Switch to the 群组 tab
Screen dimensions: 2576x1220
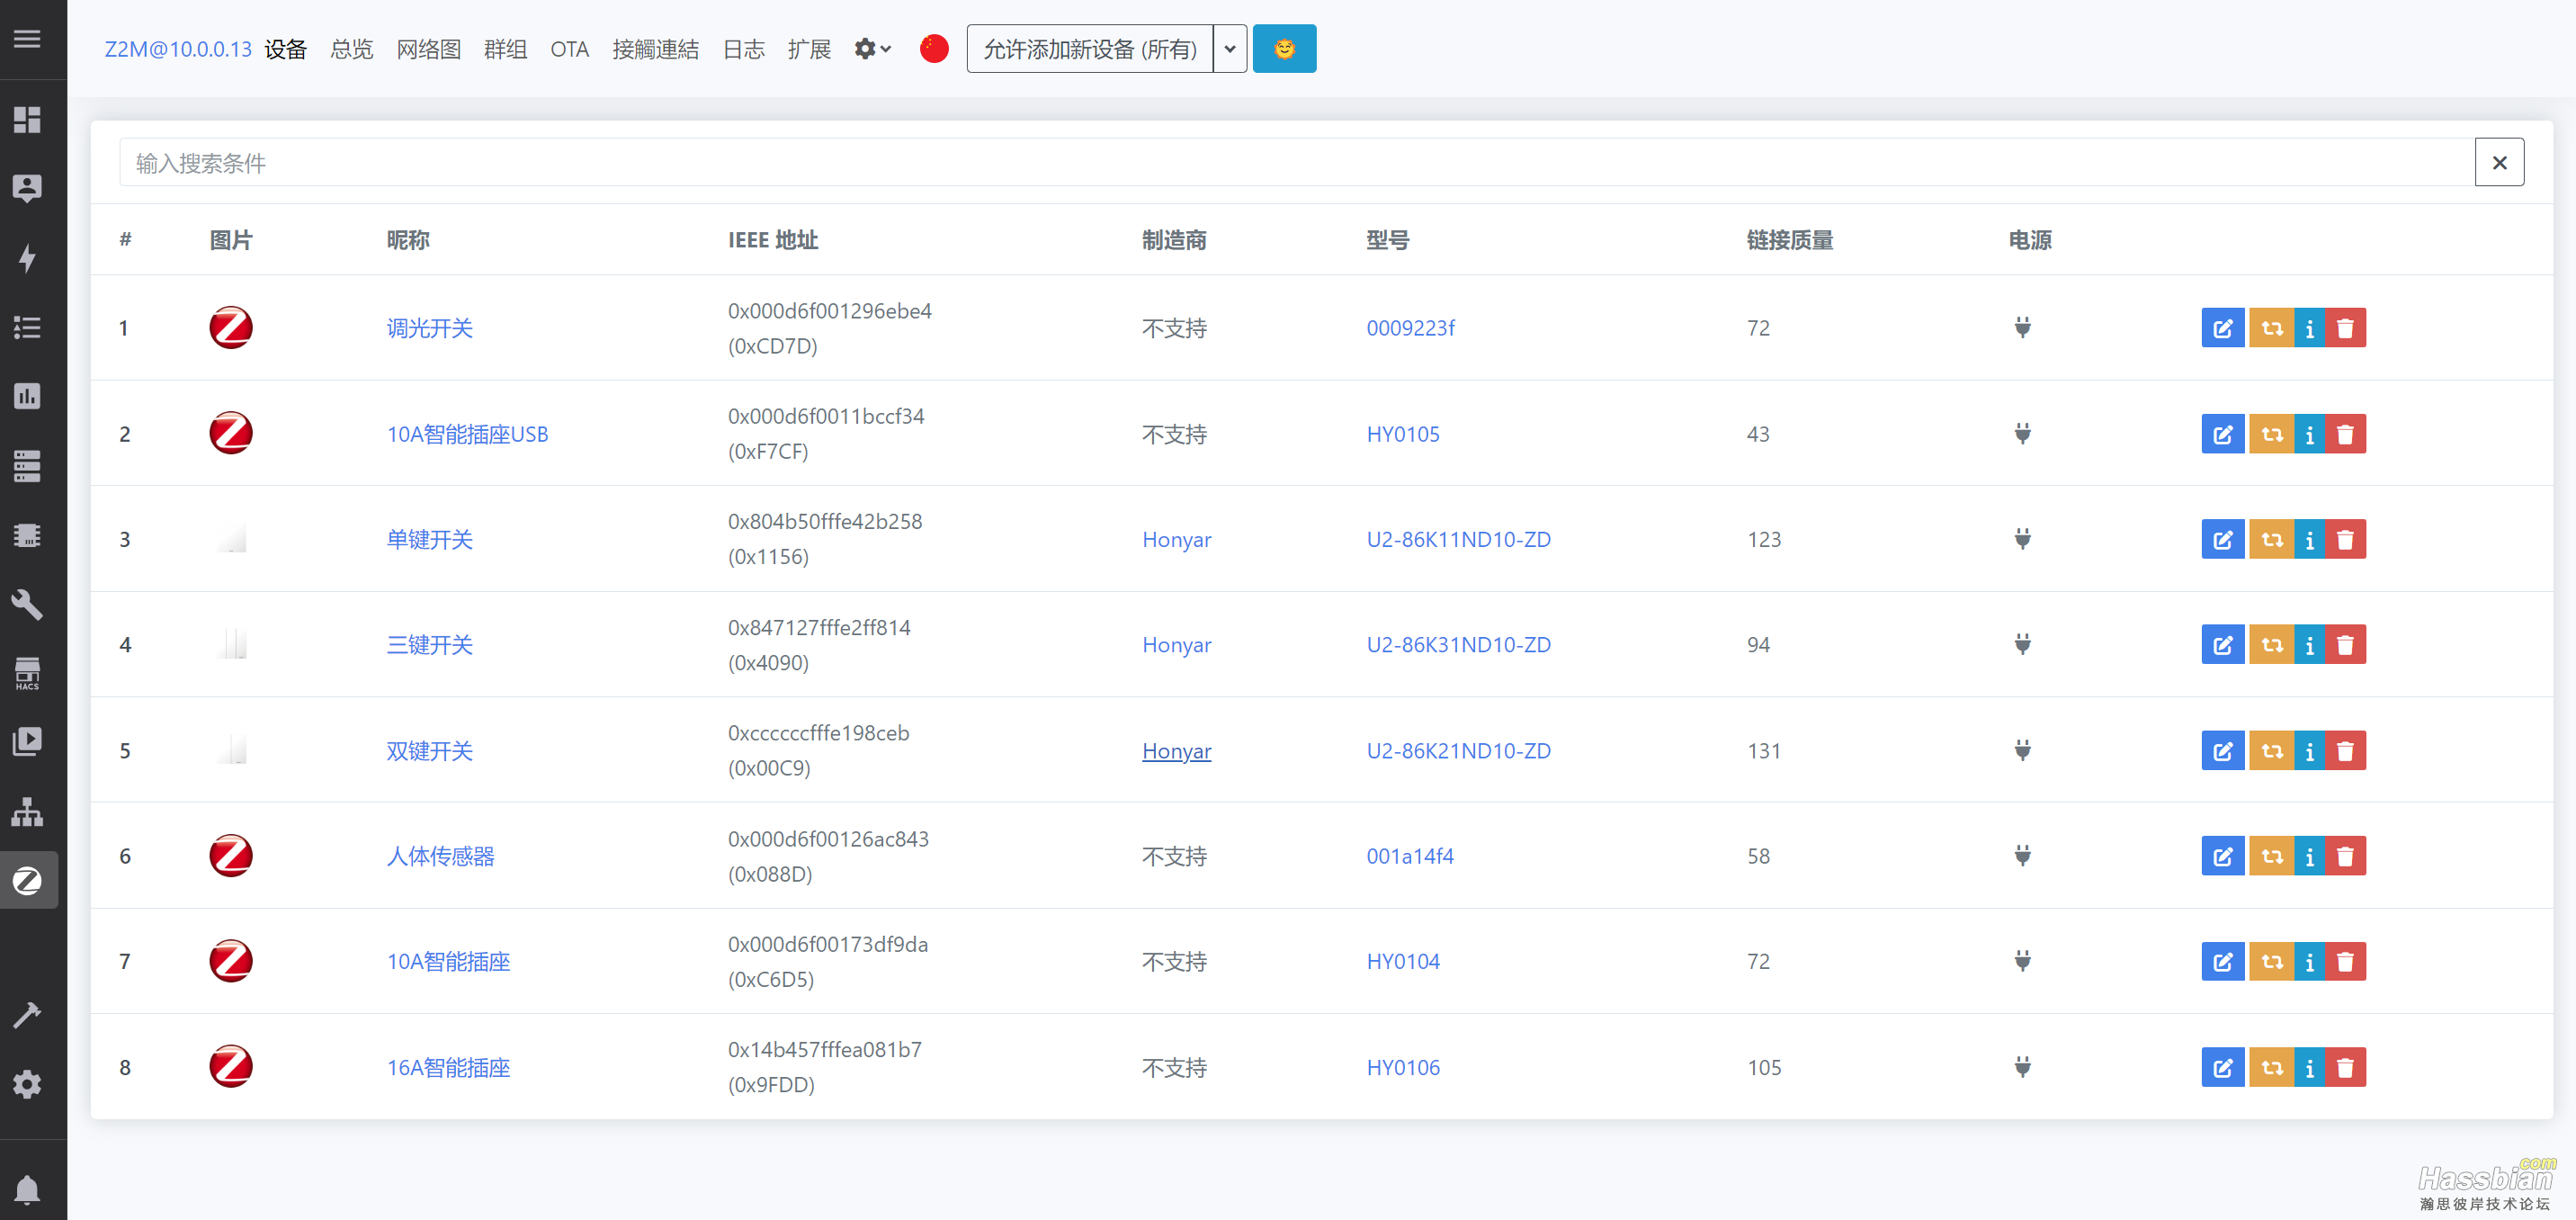point(505,49)
